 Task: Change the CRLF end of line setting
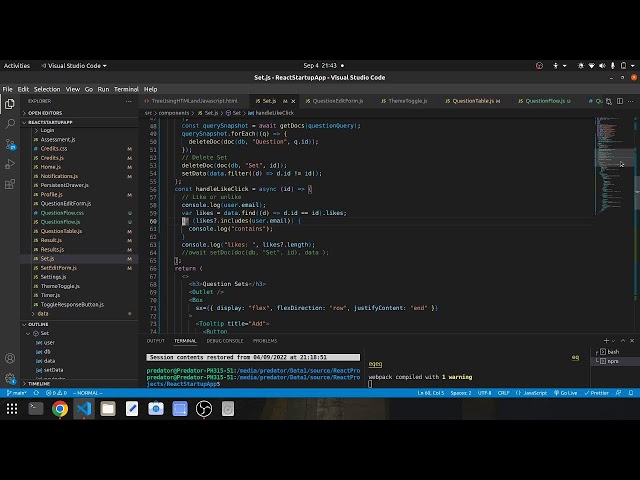(503, 393)
